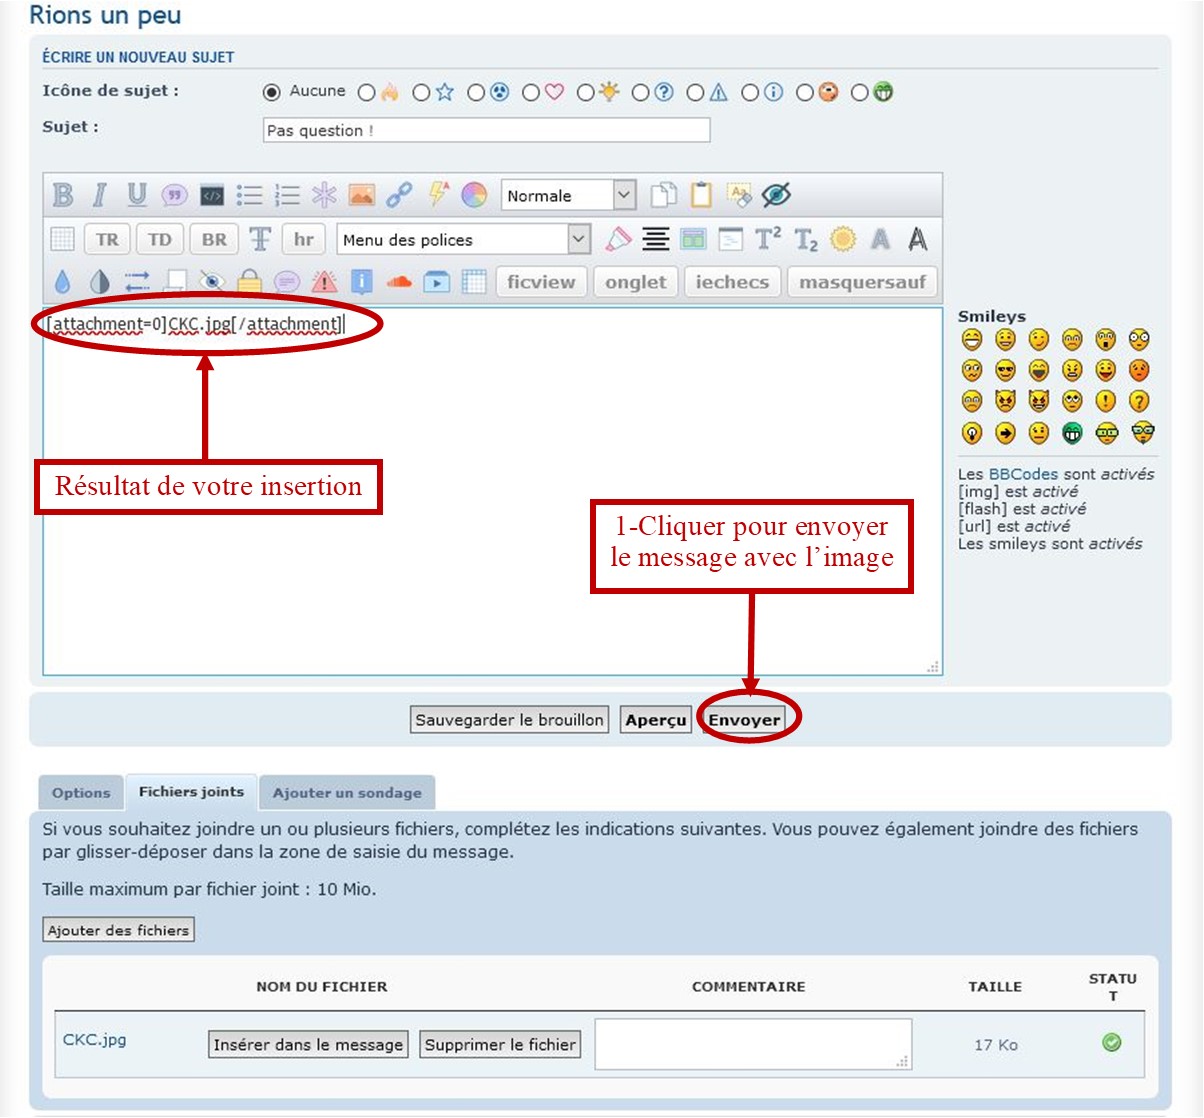Viewport: 1204px width, 1118px height.
Task: Insert a bulleted list
Action: point(249,195)
